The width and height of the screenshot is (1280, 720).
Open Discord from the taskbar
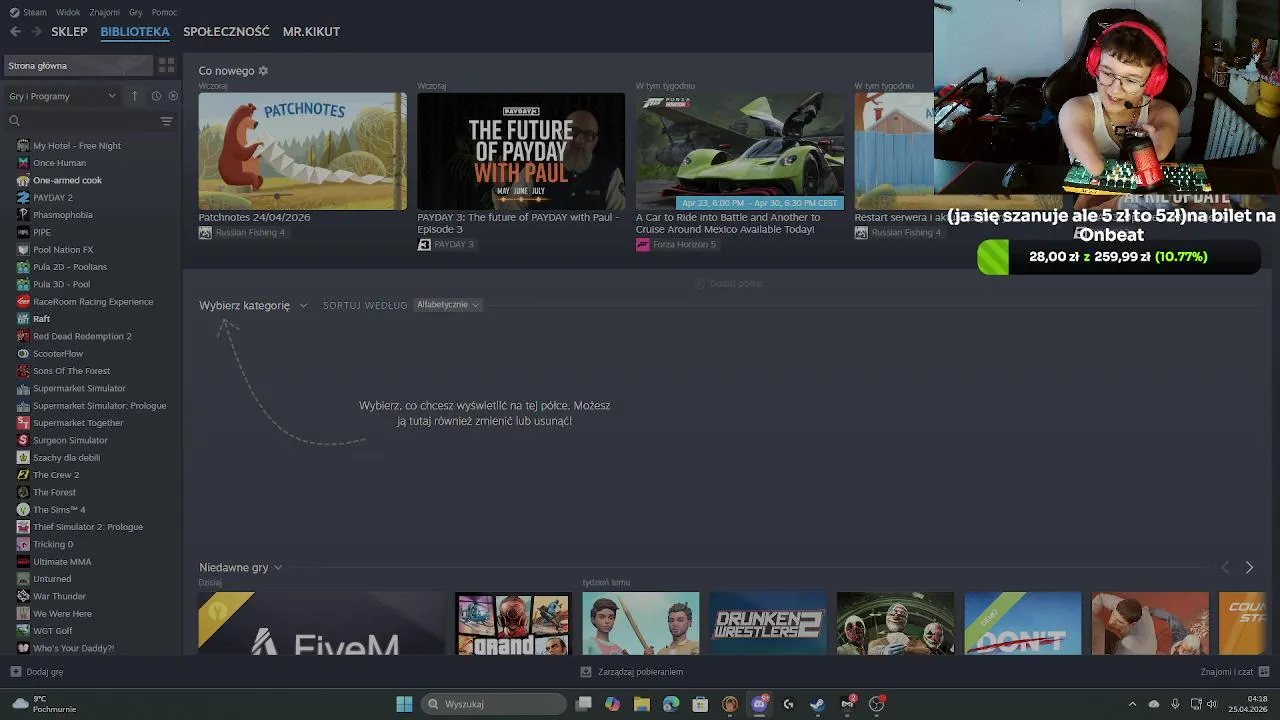click(759, 704)
